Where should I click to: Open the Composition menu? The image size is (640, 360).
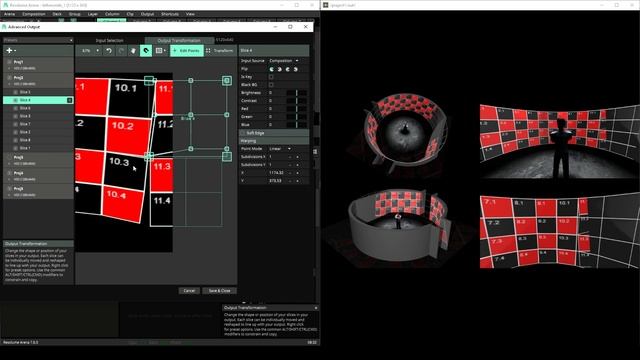coord(34,14)
